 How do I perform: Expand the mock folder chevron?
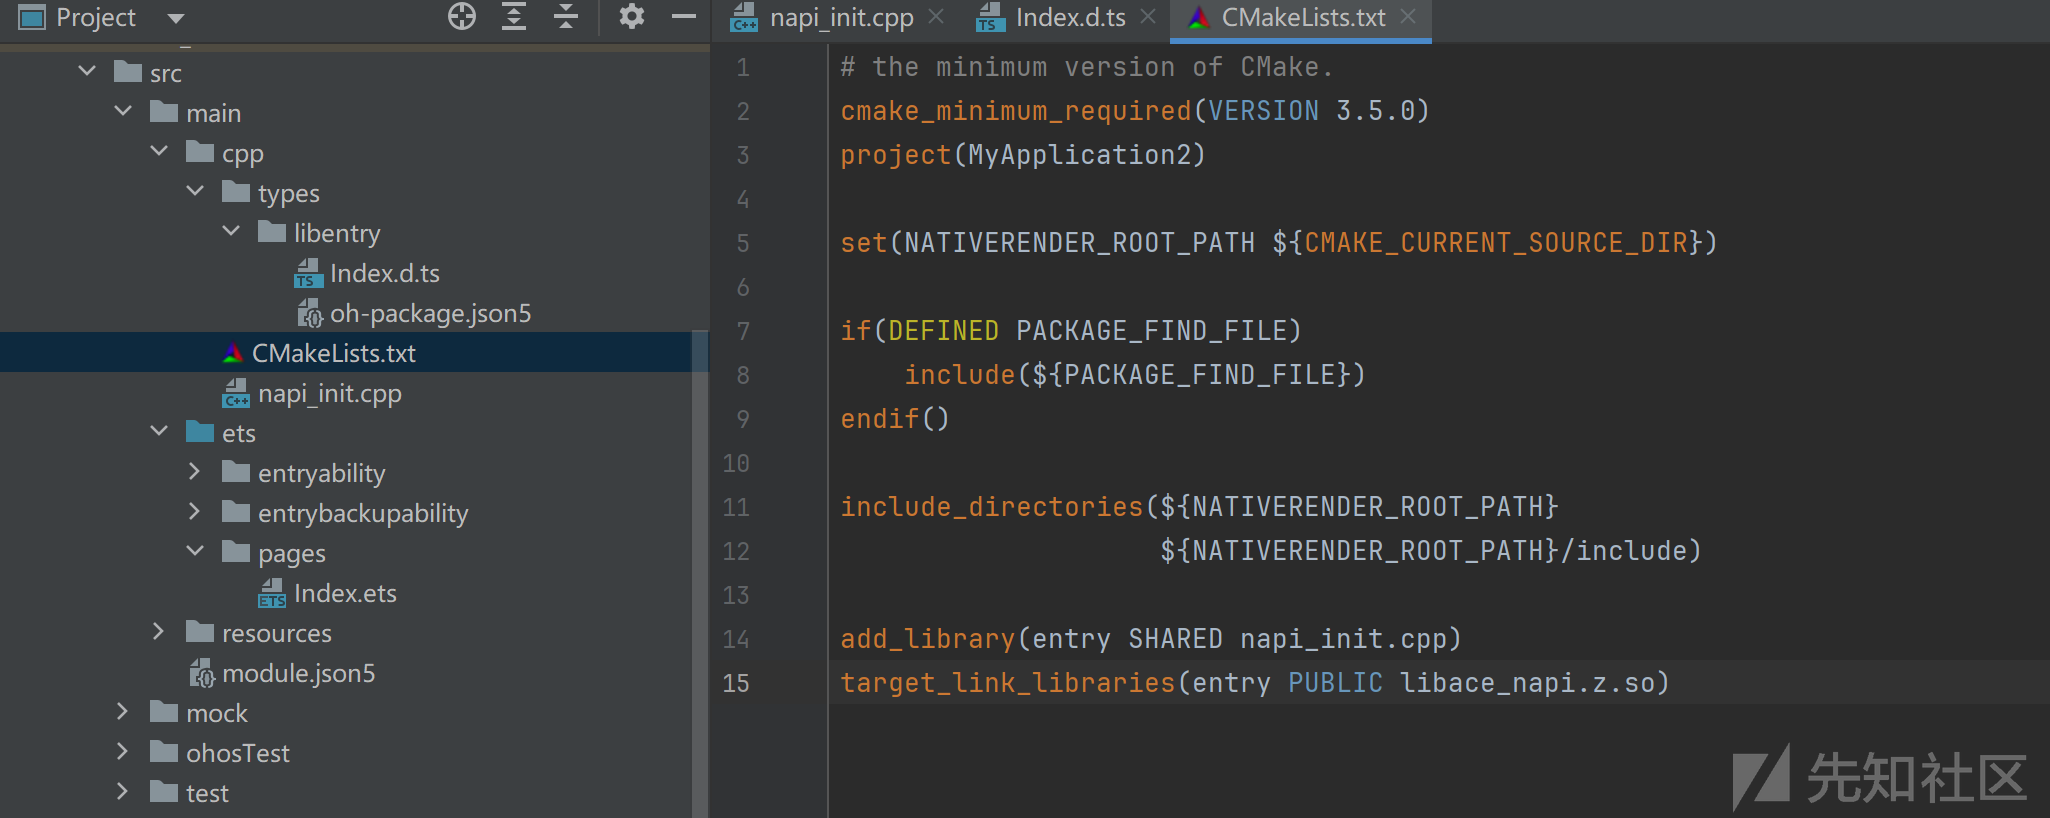123,711
